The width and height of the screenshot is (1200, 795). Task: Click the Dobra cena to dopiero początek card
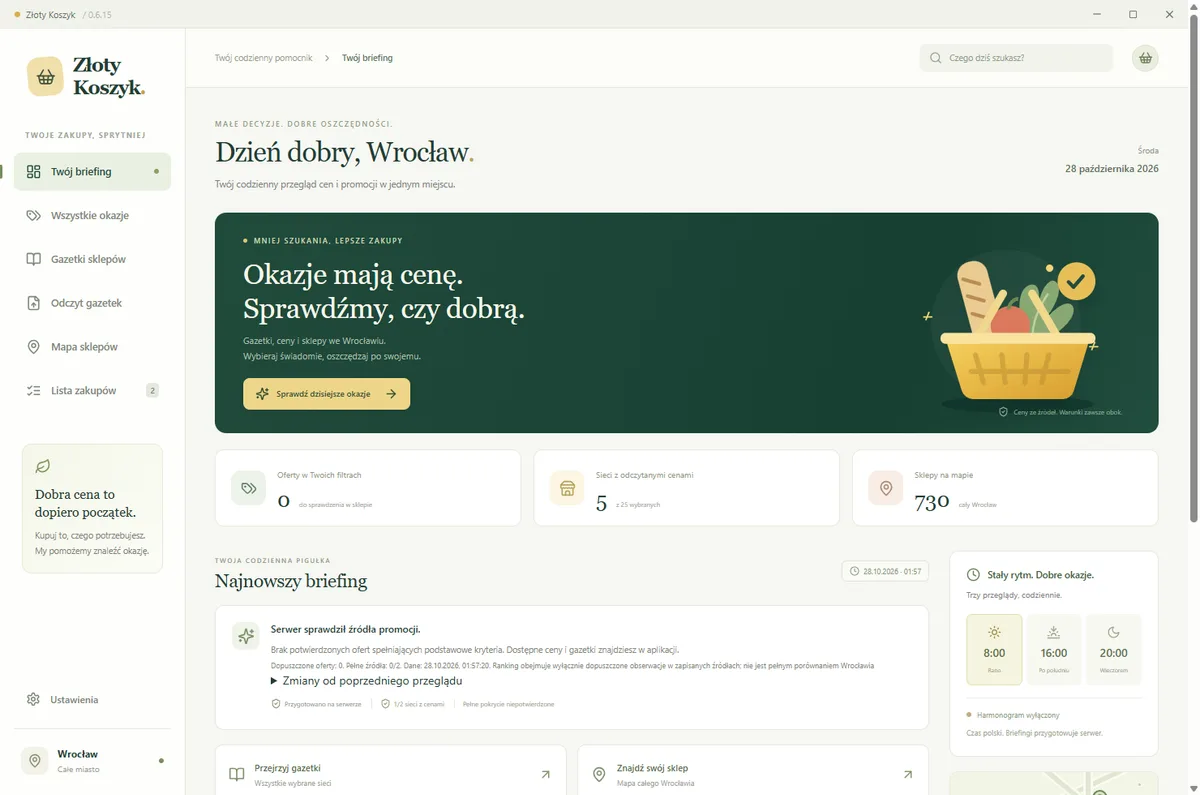[x=92, y=509]
